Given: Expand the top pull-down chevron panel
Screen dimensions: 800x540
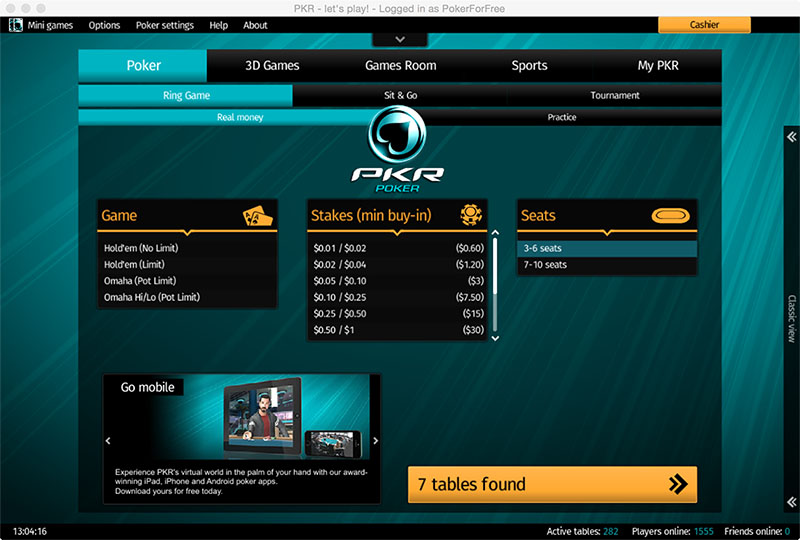Looking at the screenshot, I should click(x=399, y=39).
